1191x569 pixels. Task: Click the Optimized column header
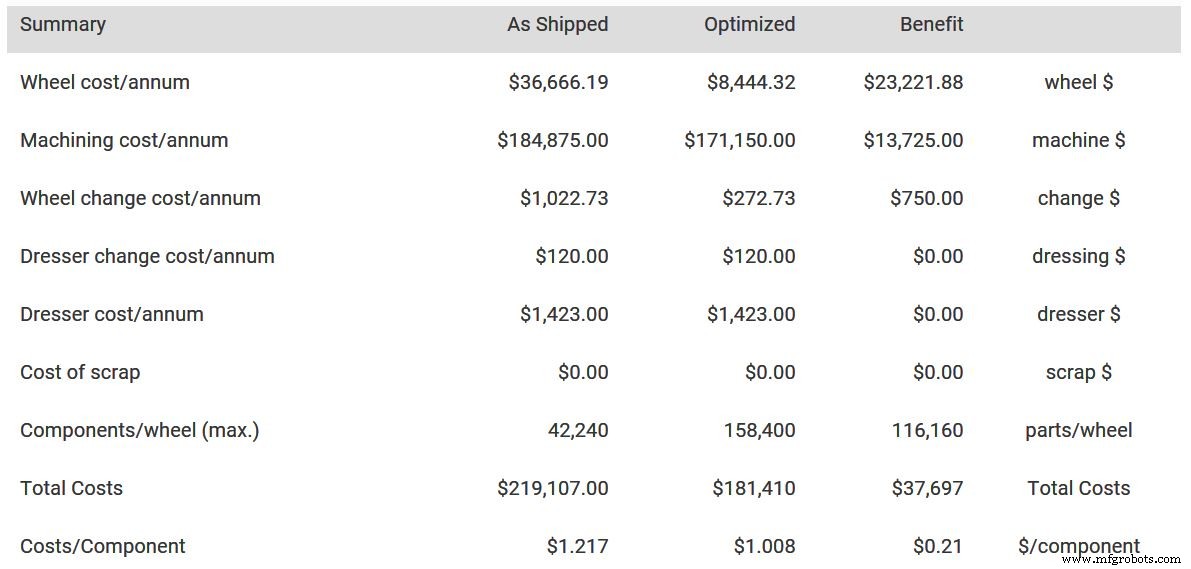click(749, 25)
